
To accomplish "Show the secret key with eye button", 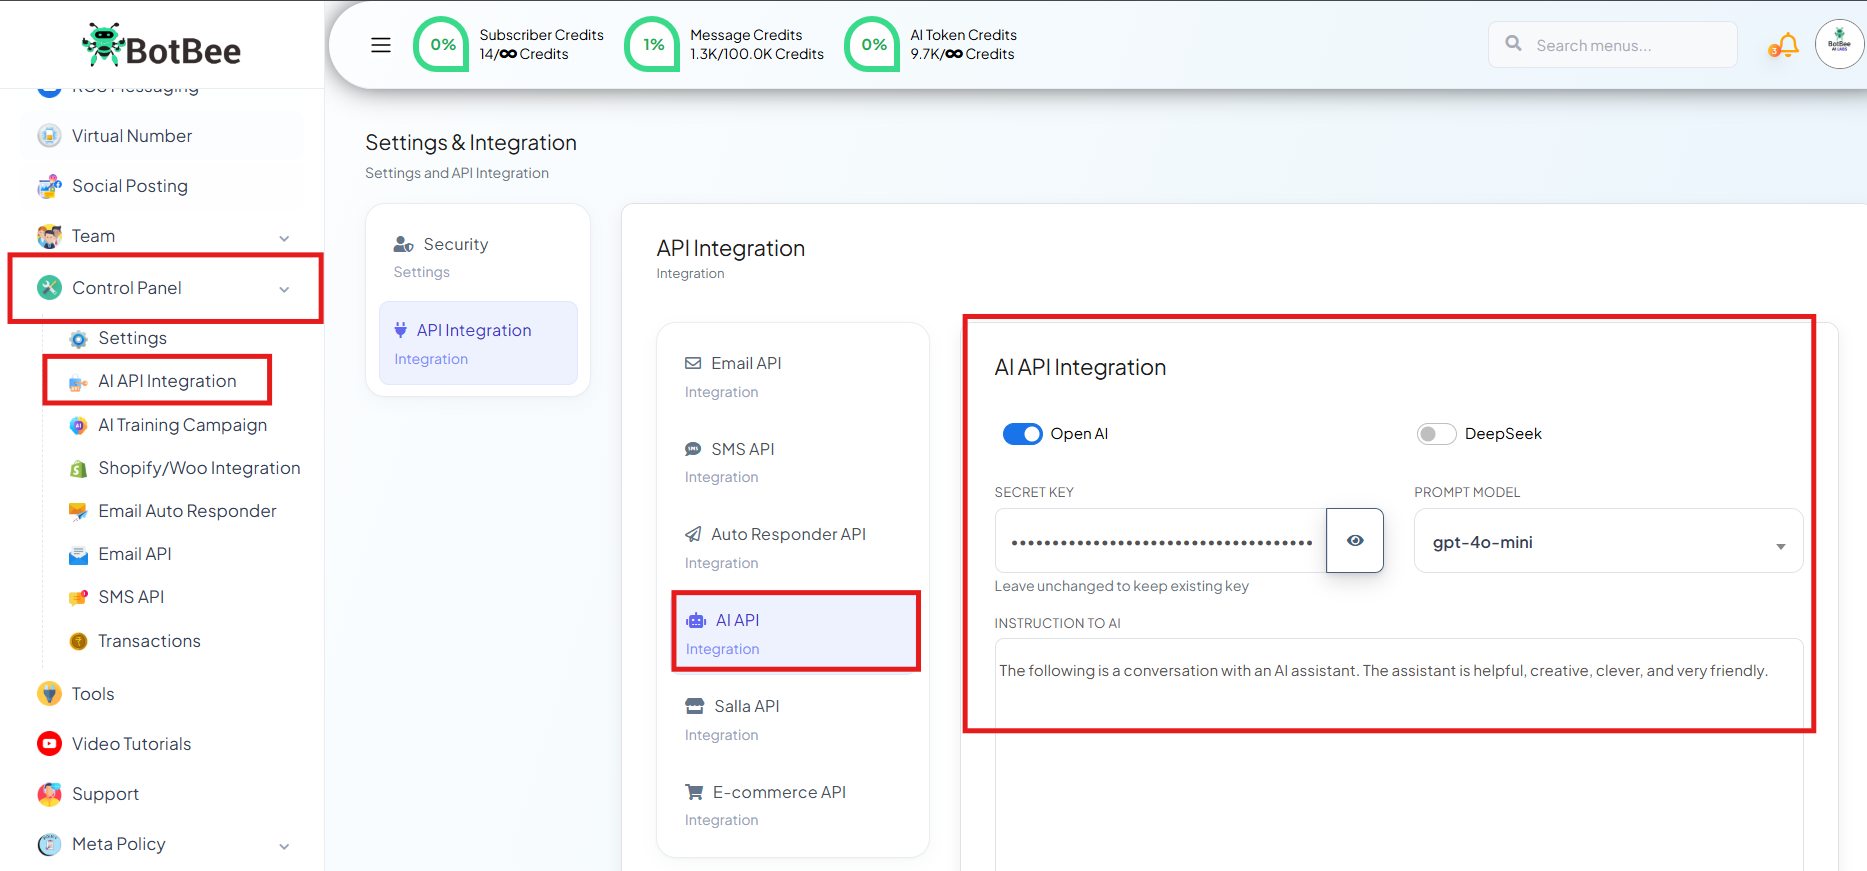I will (1355, 541).
